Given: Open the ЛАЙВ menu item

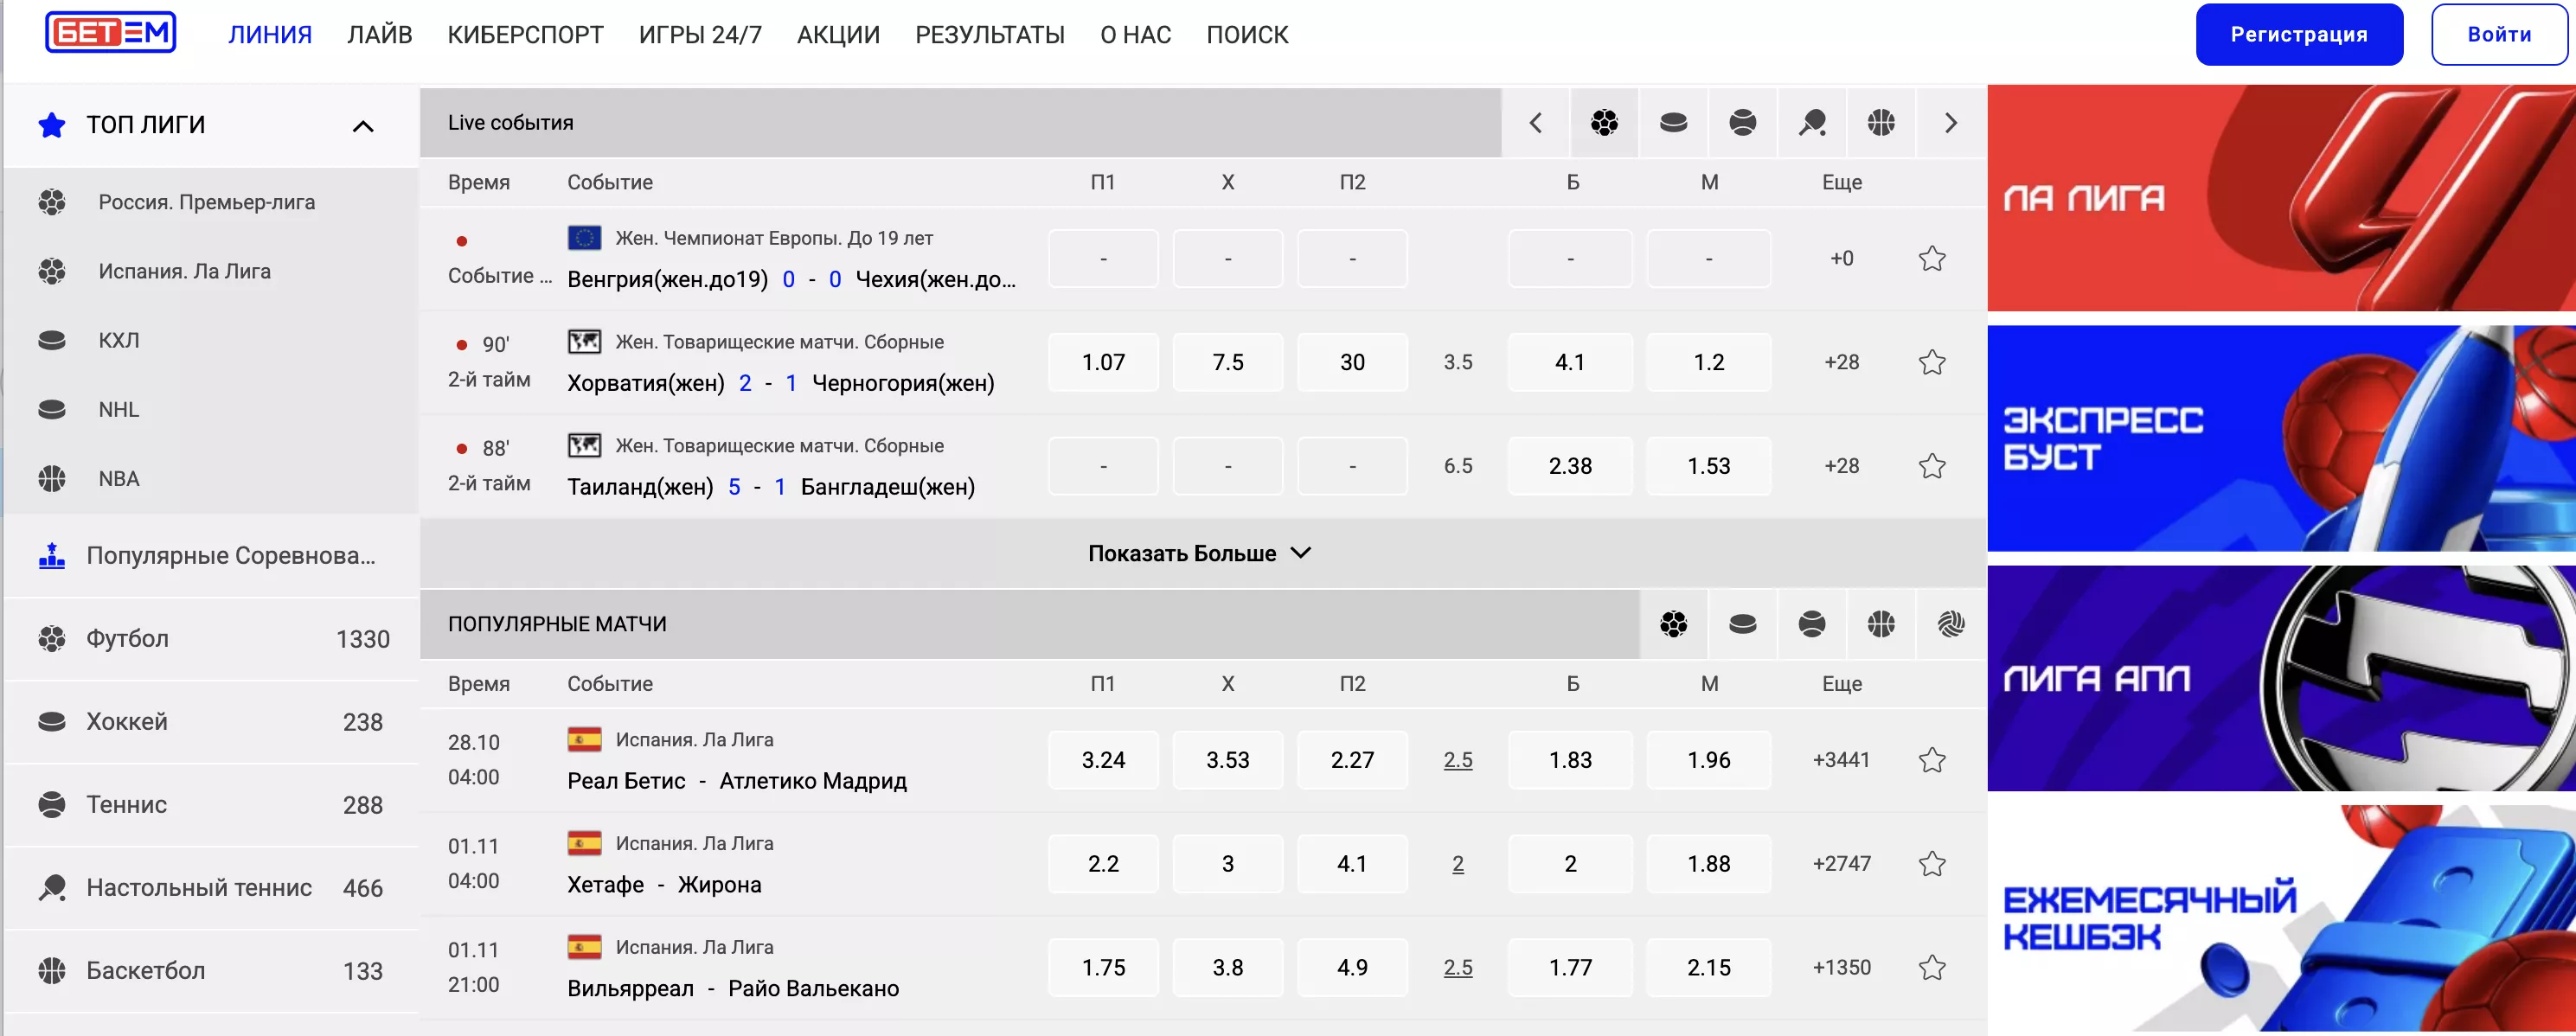Looking at the screenshot, I should (x=379, y=33).
